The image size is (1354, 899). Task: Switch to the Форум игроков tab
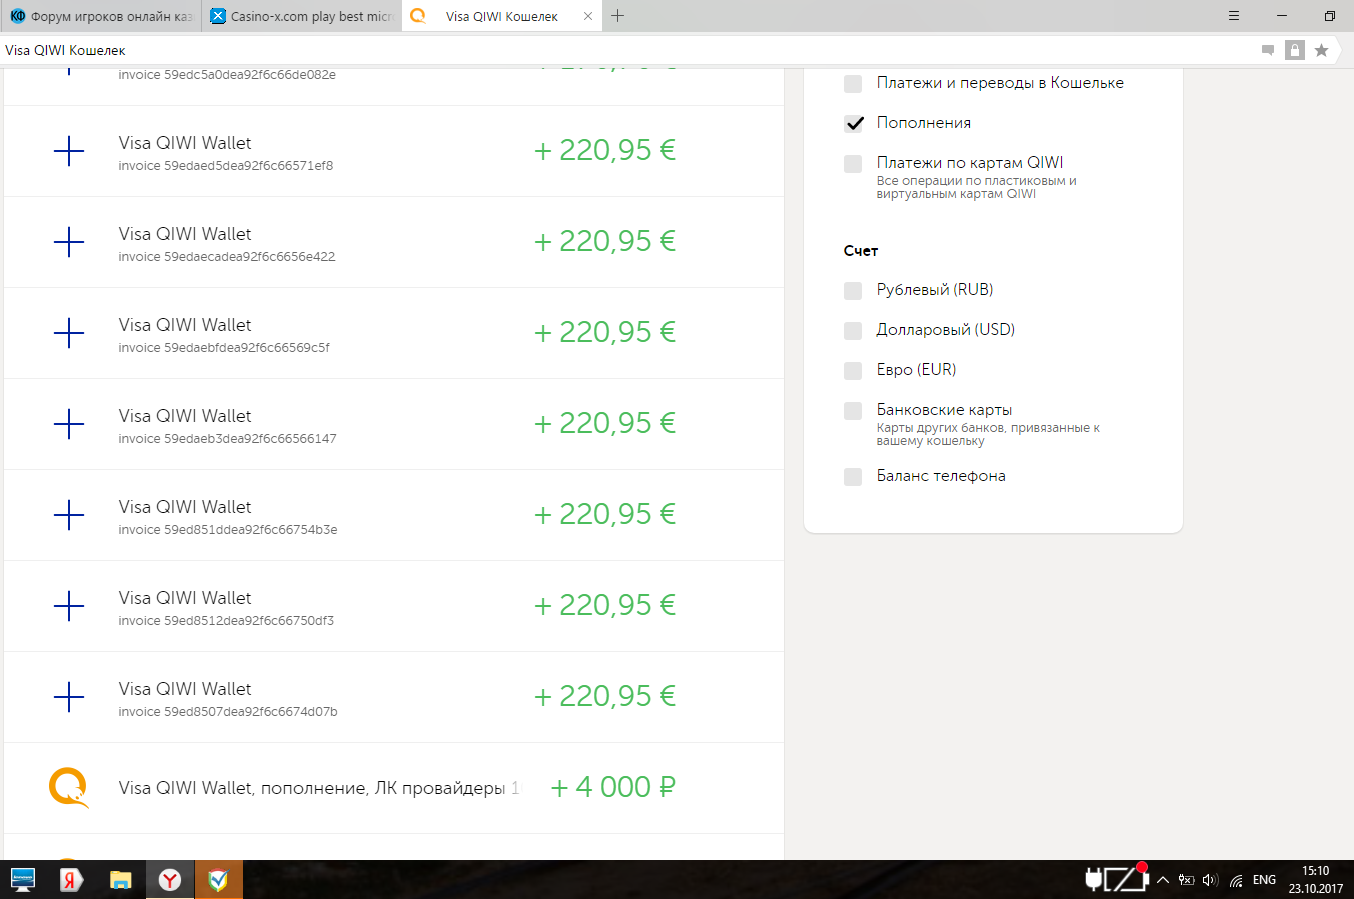pos(101,16)
